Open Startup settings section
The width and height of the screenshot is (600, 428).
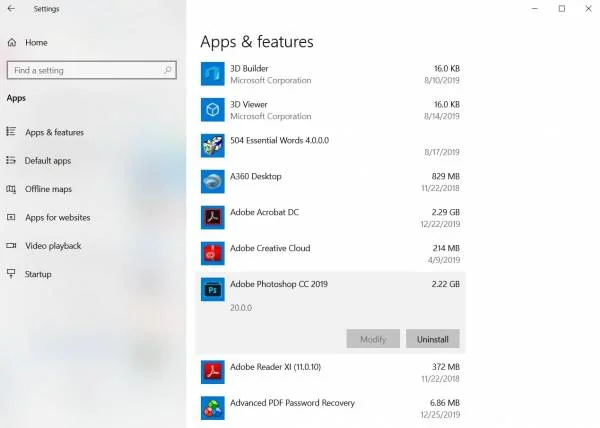(38, 274)
